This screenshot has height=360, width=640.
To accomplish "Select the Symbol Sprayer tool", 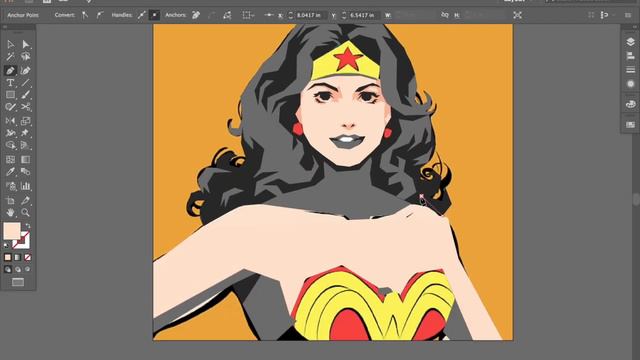I will (10, 186).
